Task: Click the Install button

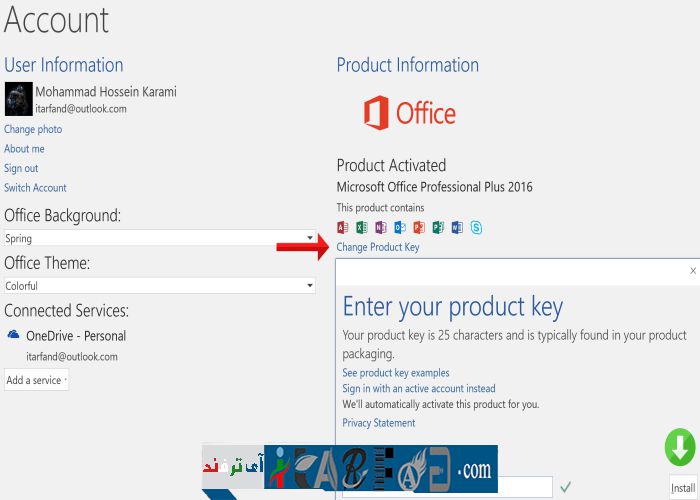Action: pyautogui.click(x=683, y=487)
